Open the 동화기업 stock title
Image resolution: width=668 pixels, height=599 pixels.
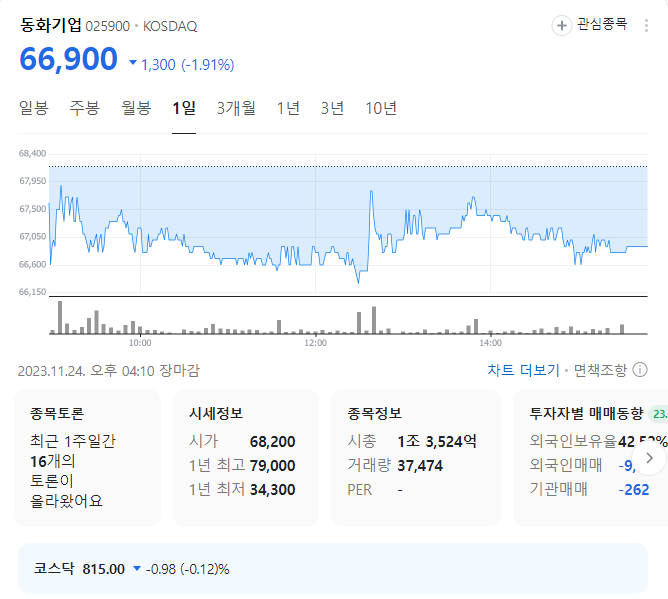point(50,25)
